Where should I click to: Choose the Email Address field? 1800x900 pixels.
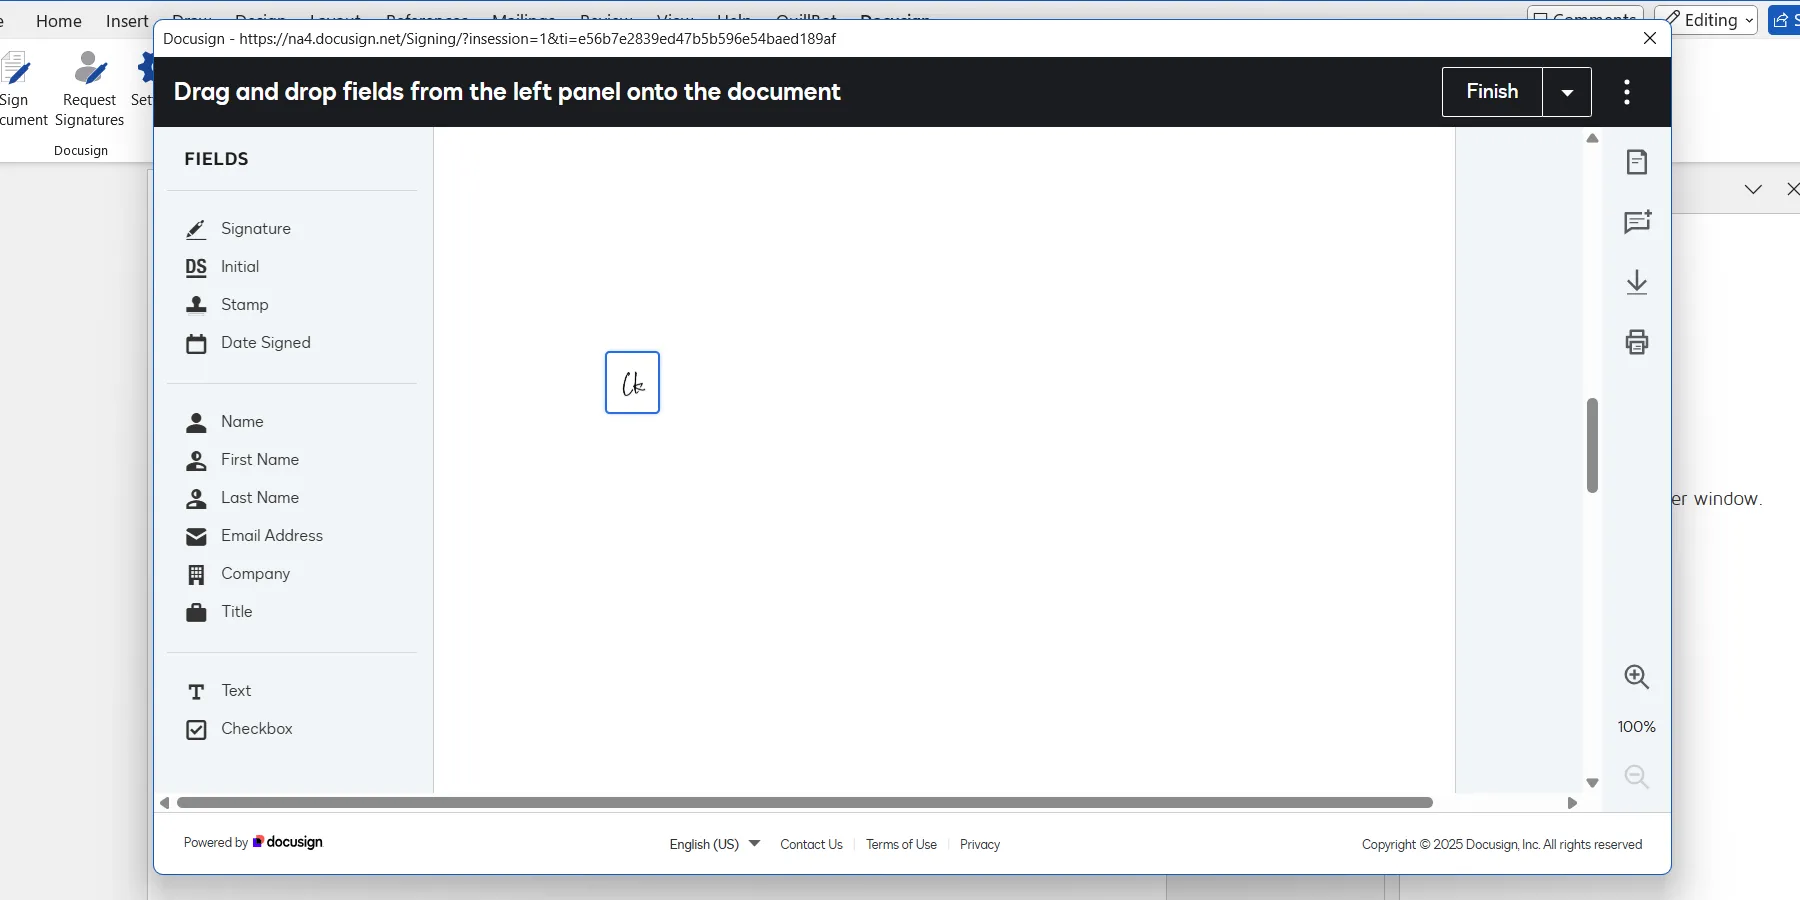point(271,536)
